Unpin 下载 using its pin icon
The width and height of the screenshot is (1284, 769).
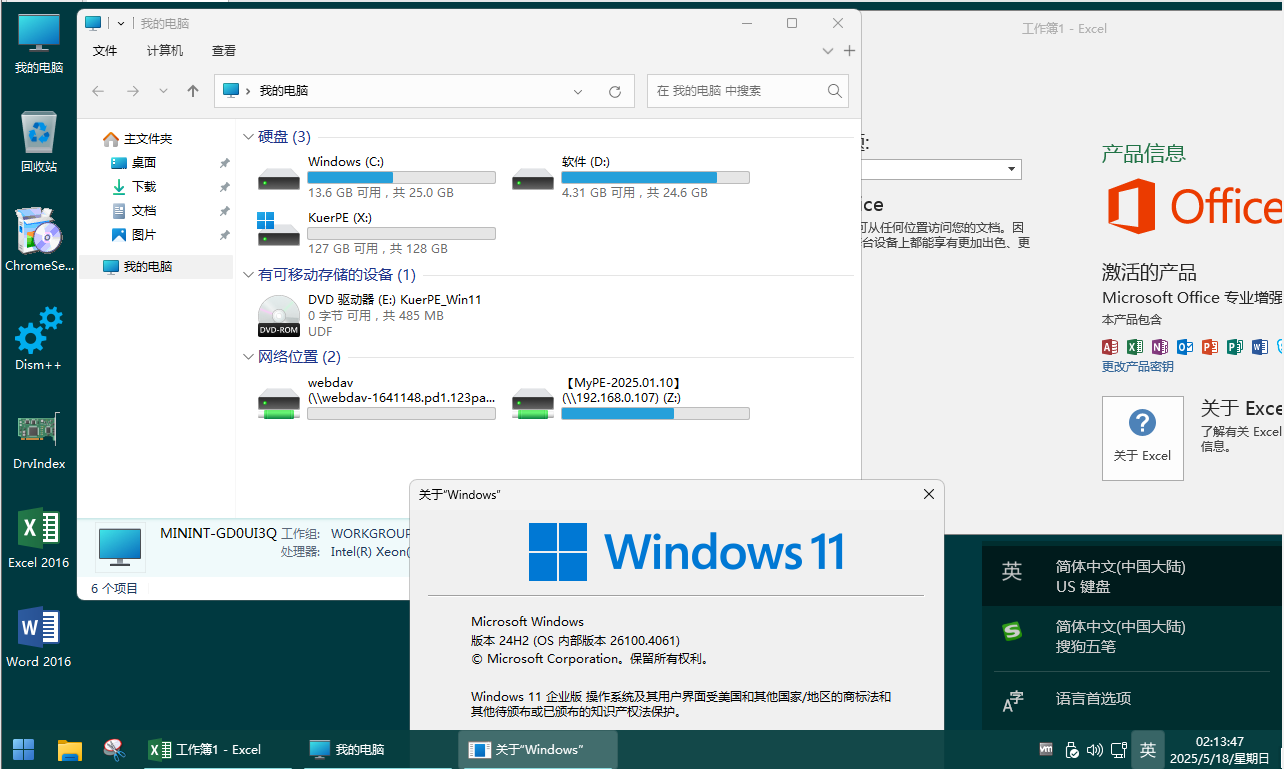pyautogui.click(x=224, y=187)
